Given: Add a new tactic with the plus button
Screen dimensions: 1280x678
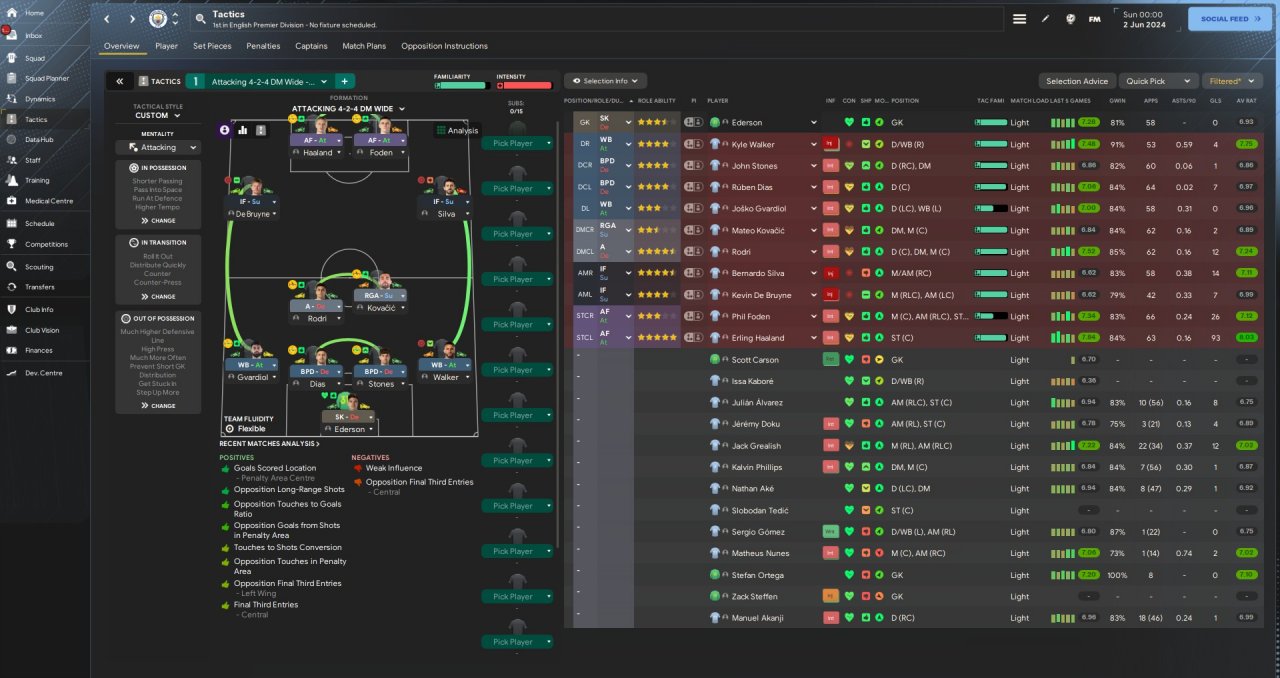Looking at the screenshot, I should click(343, 81).
